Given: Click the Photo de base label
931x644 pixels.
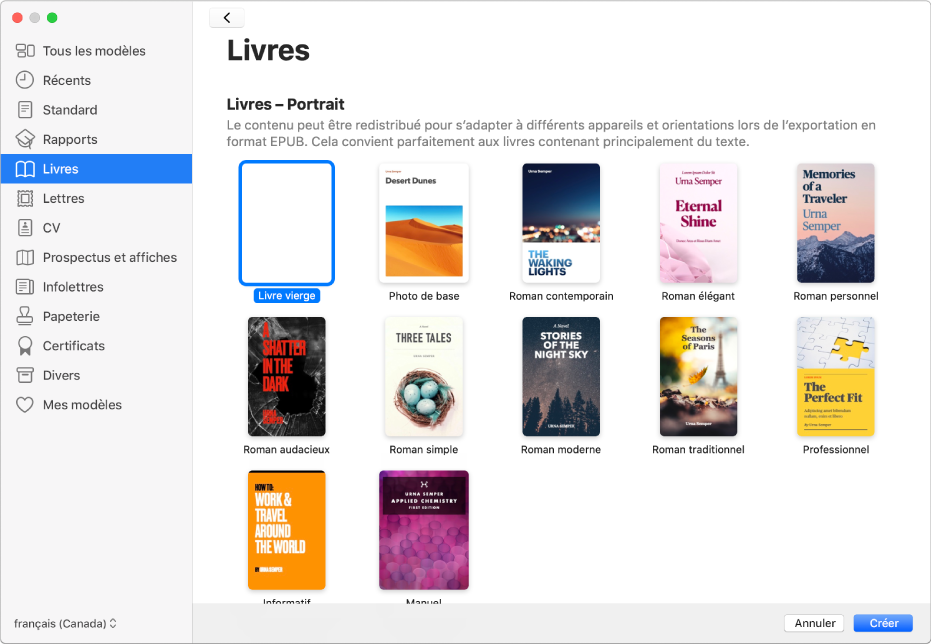Looking at the screenshot, I should 424,296.
